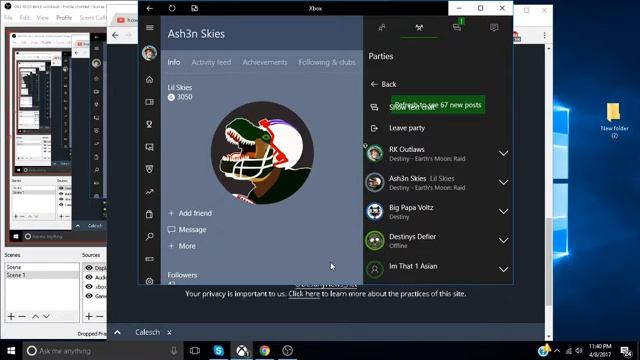Open Connection icon in Xbox sidebar
This screenshot has width=640, height=360.
coord(149,259)
